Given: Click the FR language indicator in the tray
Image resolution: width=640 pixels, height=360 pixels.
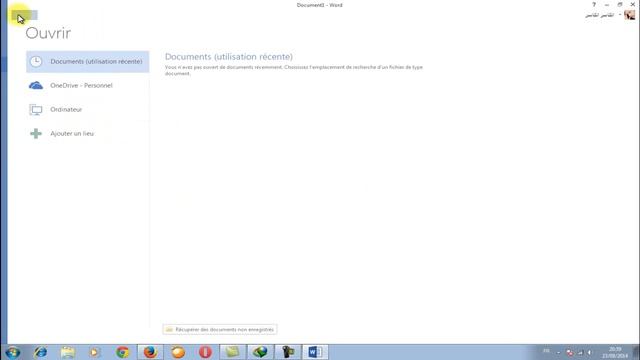Looking at the screenshot, I should point(546,351).
